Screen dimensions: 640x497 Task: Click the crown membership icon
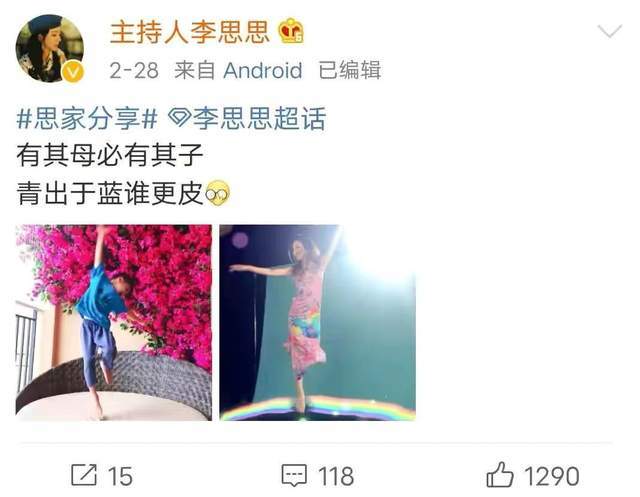coord(291,31)
